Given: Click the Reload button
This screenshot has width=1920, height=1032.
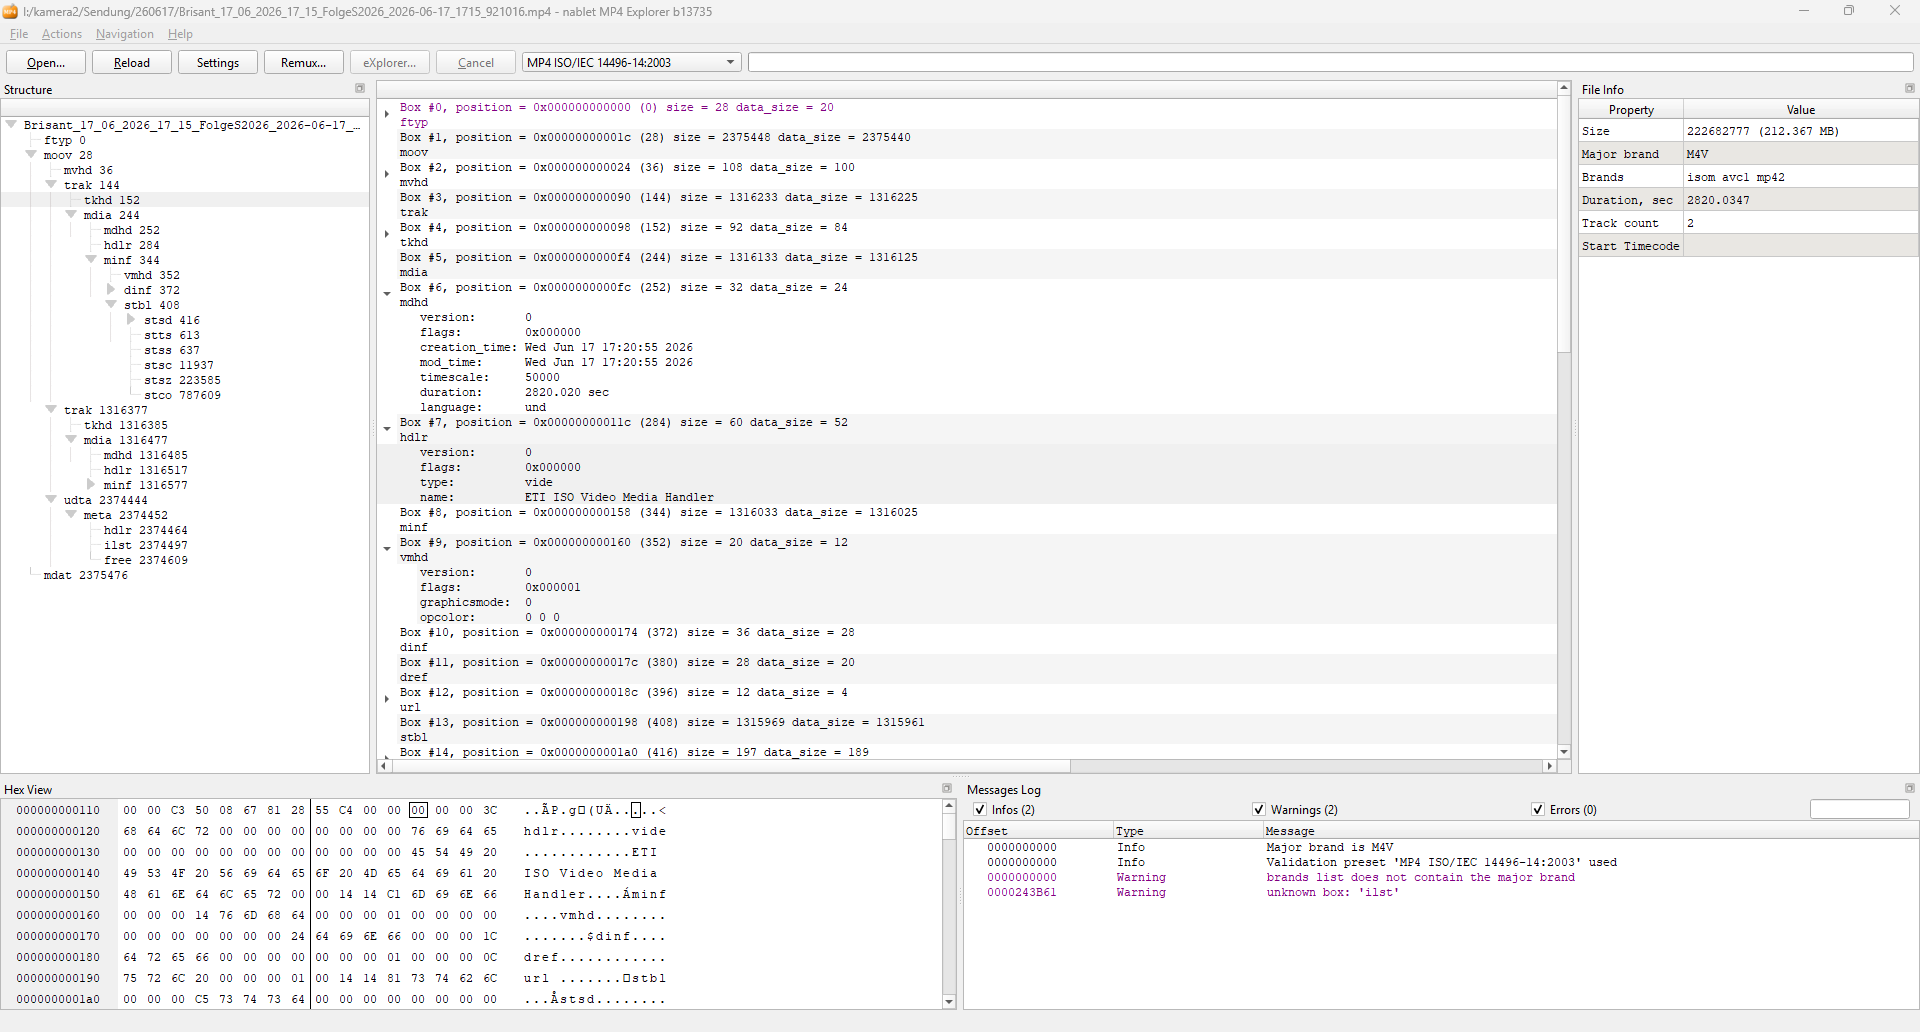Looking at the screenshot, I should (x=132, y=62).
